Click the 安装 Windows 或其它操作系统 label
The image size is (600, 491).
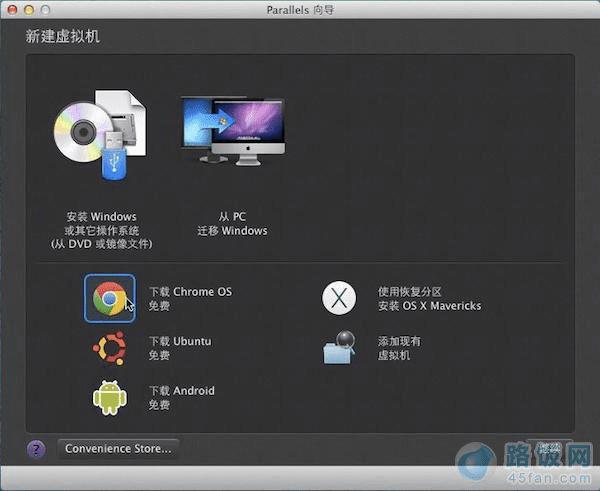(x=101, y=230)
